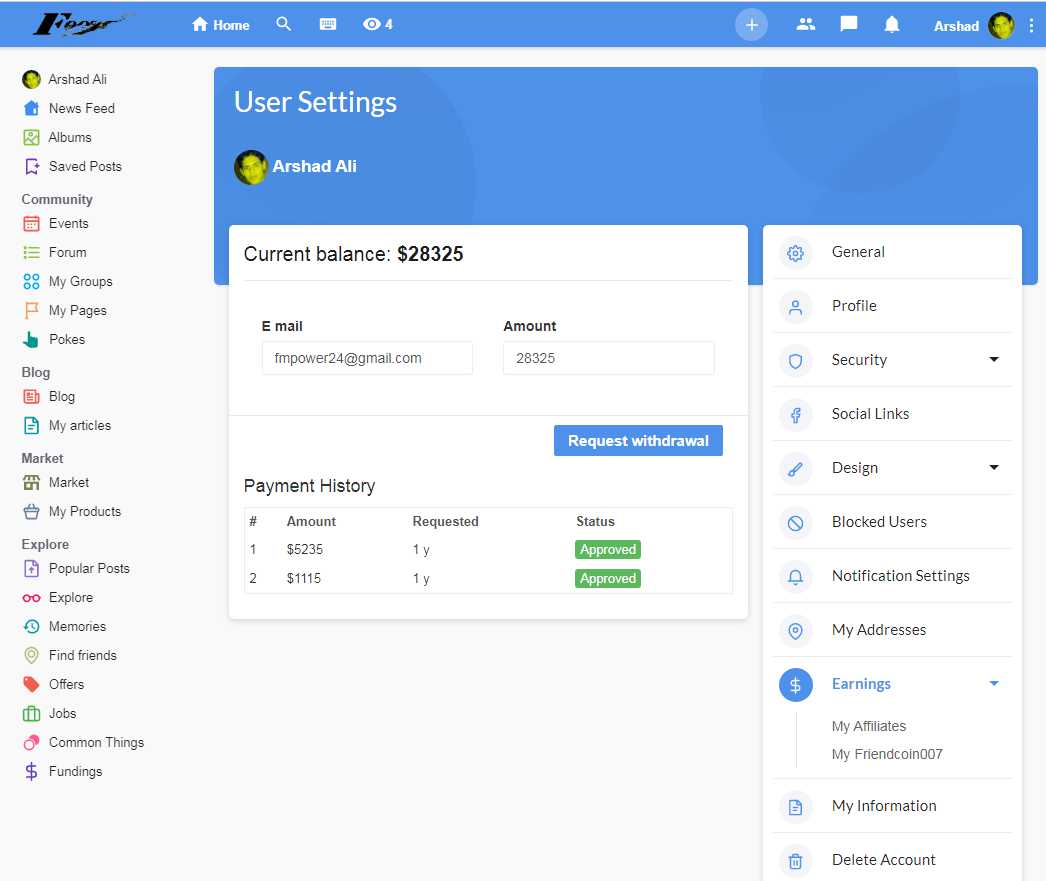Screen dimensions: 1046x881
Task: Click General settings gear icon
Action: 795,253
